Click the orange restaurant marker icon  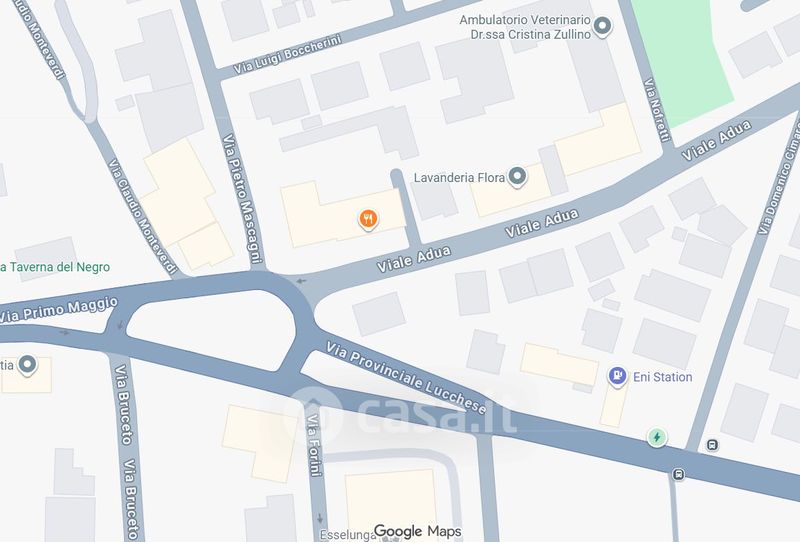point(368,219)
